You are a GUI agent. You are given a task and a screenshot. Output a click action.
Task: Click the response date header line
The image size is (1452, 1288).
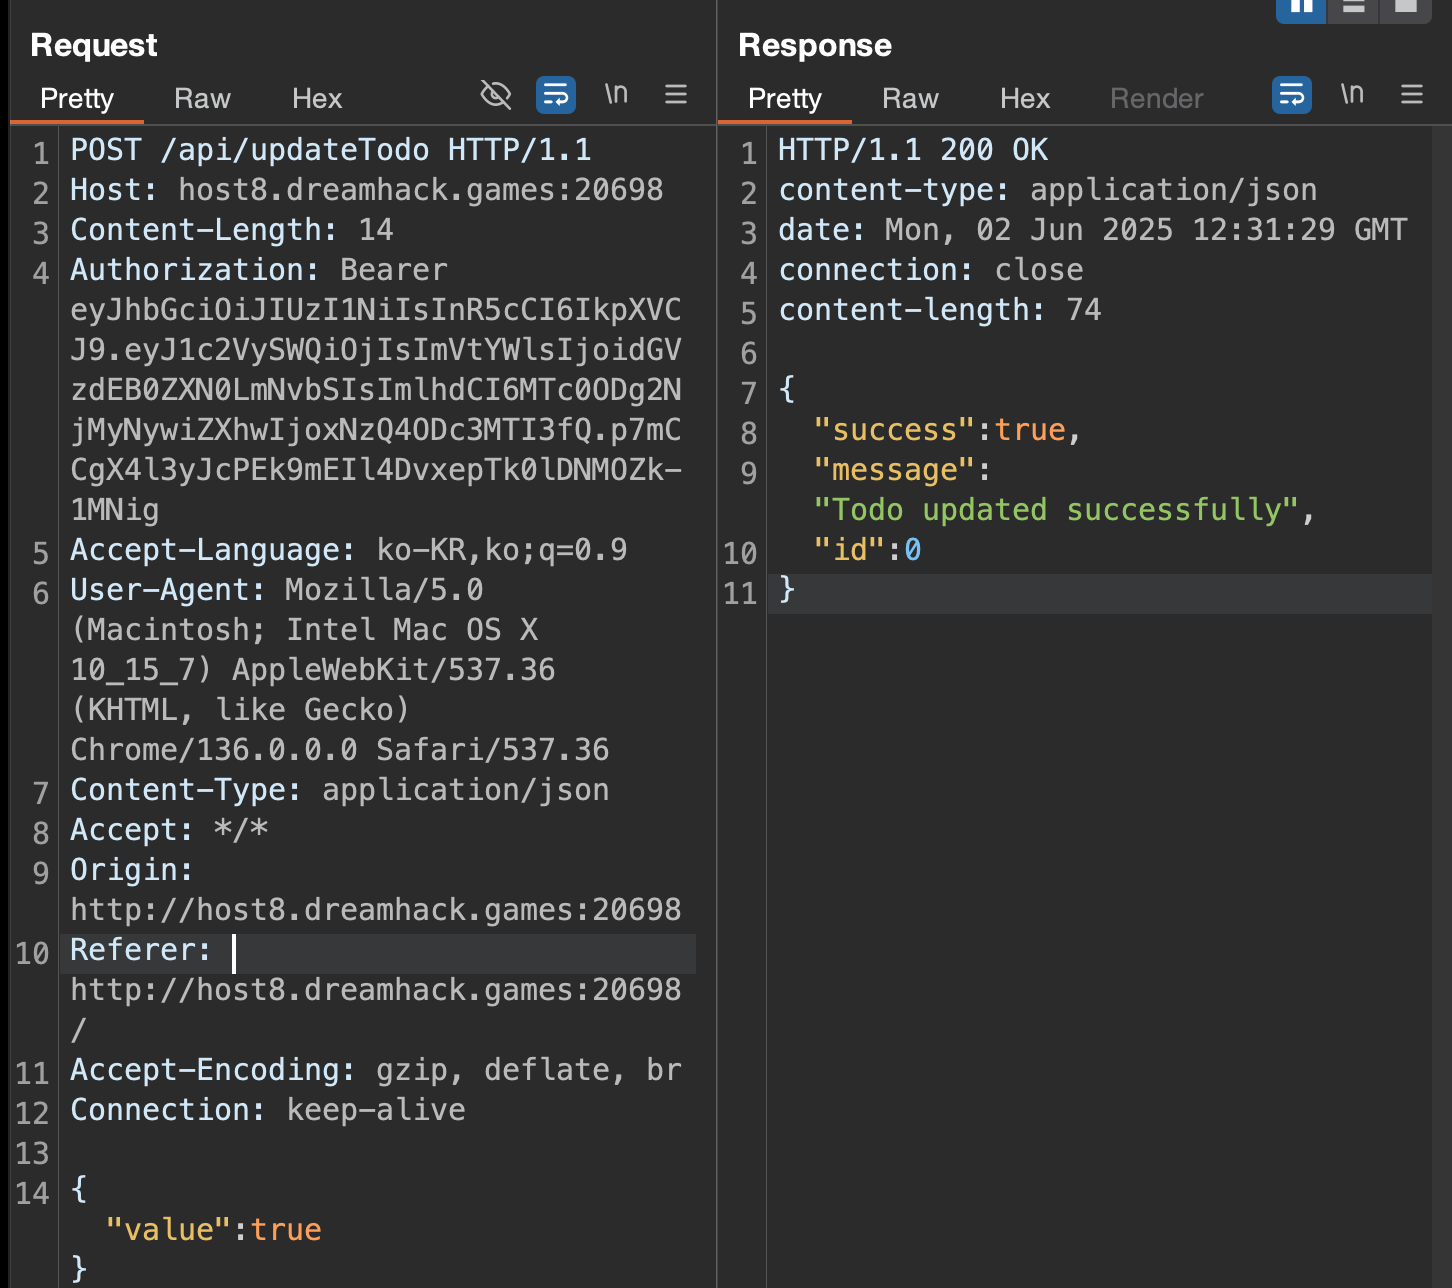pos(1093,230)
